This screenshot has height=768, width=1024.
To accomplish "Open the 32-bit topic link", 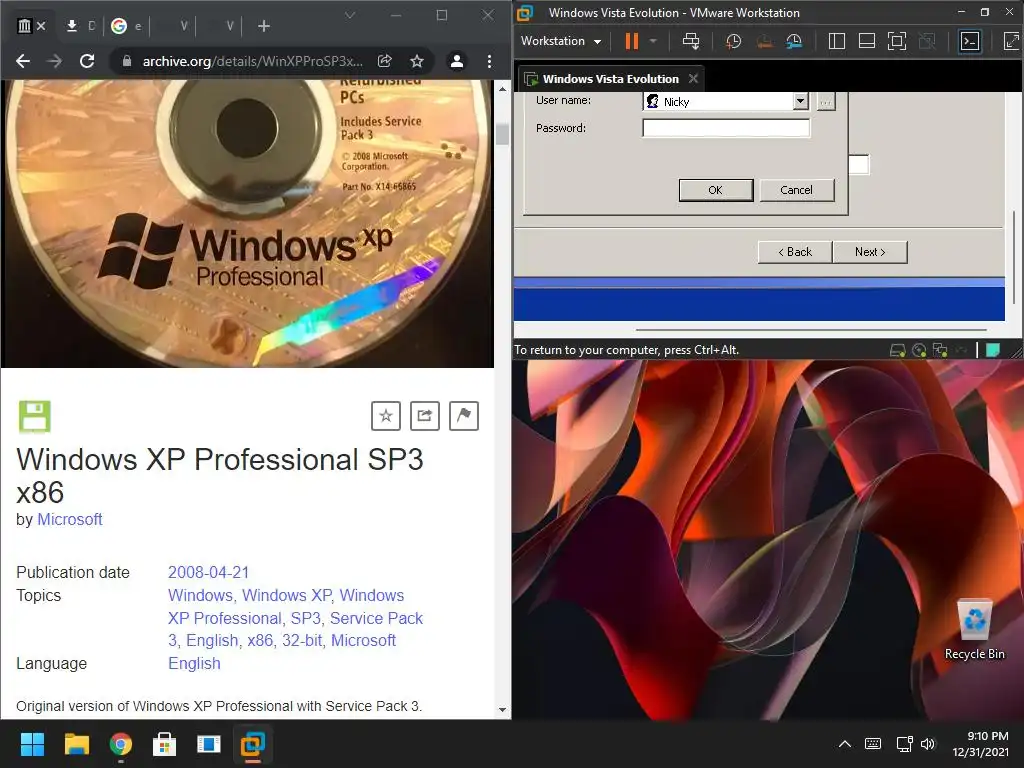I will 302,641.
